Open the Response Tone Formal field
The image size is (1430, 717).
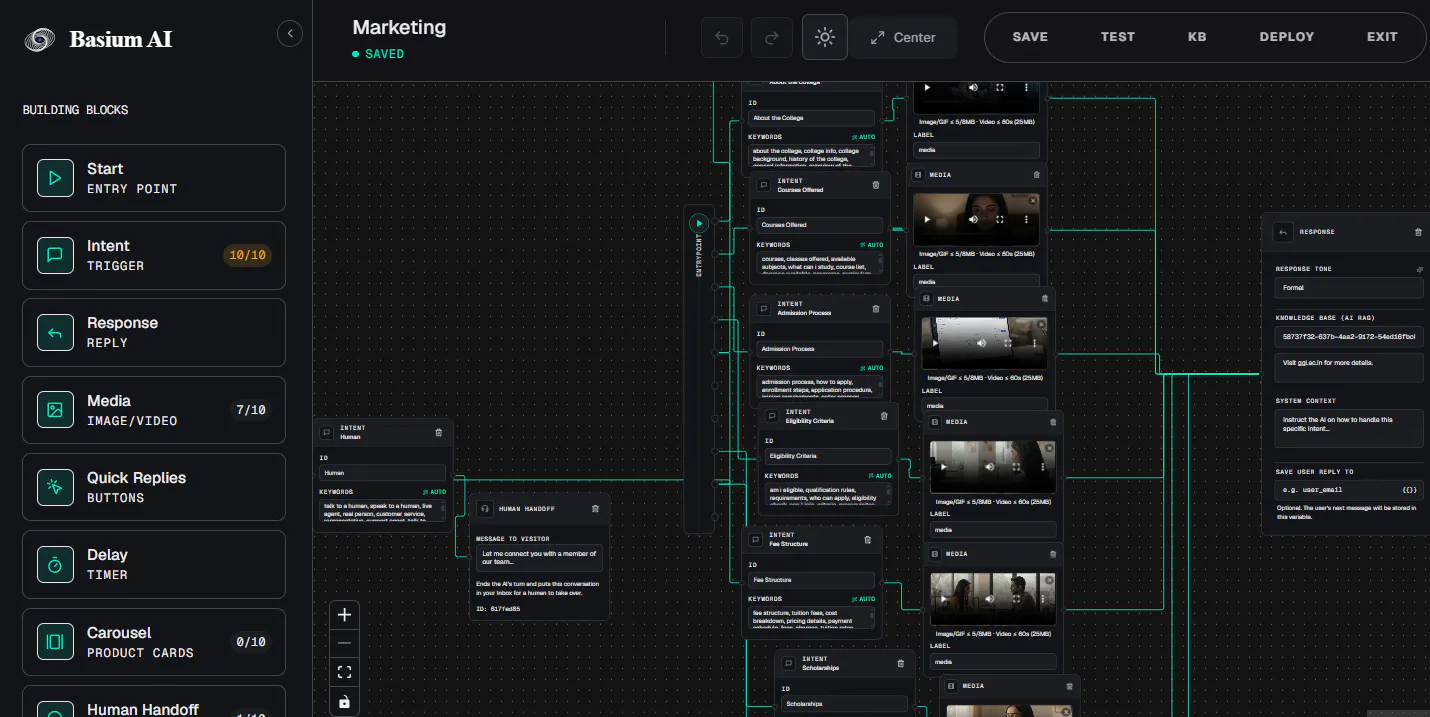tap(1349, 288)
